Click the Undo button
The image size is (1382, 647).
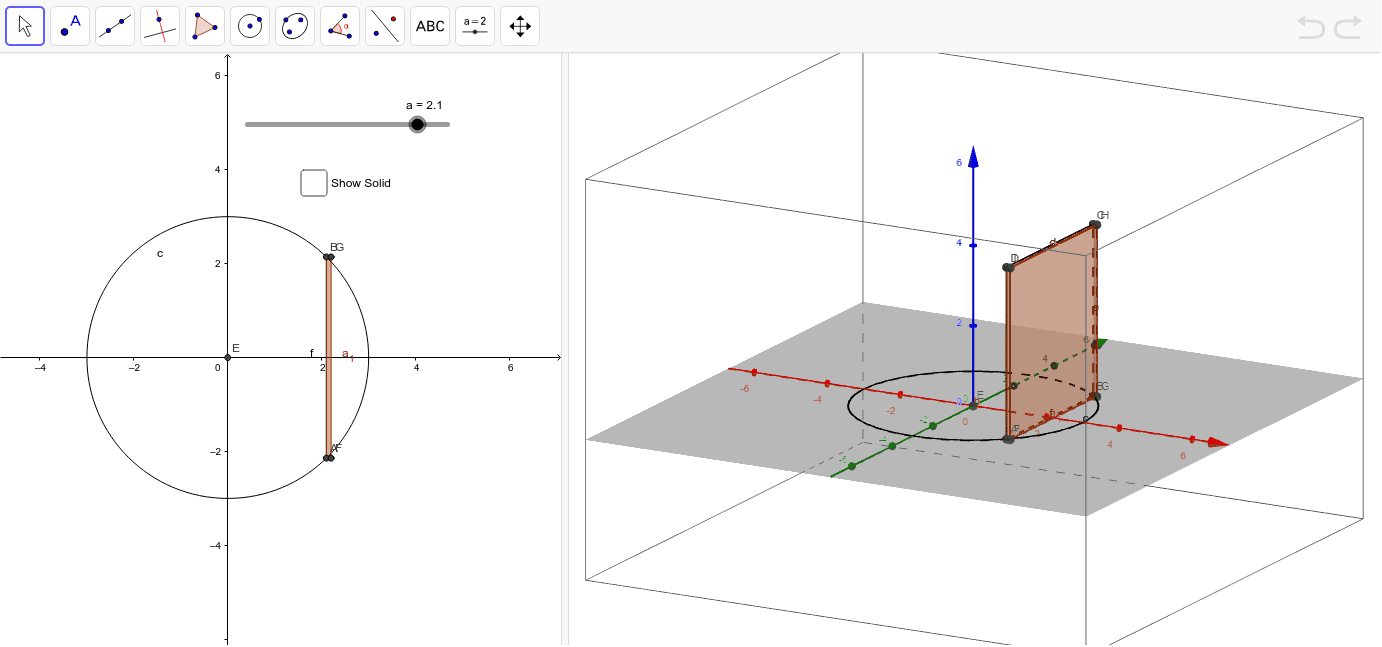click(1311, 29)
